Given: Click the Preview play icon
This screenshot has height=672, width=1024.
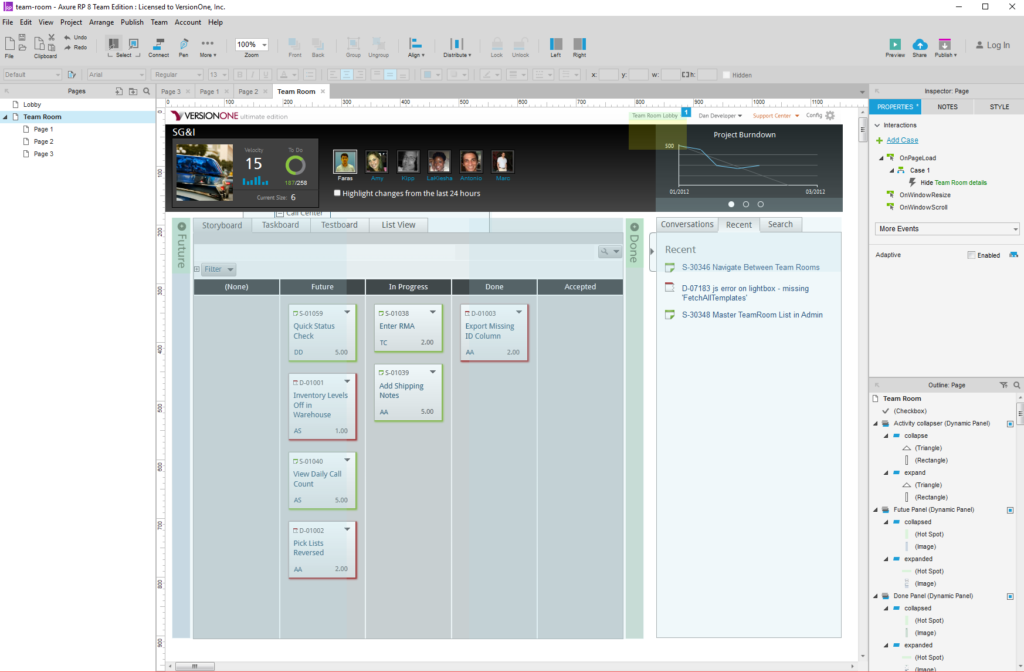Looking at the screenshot, I should [x=895, y=44].
